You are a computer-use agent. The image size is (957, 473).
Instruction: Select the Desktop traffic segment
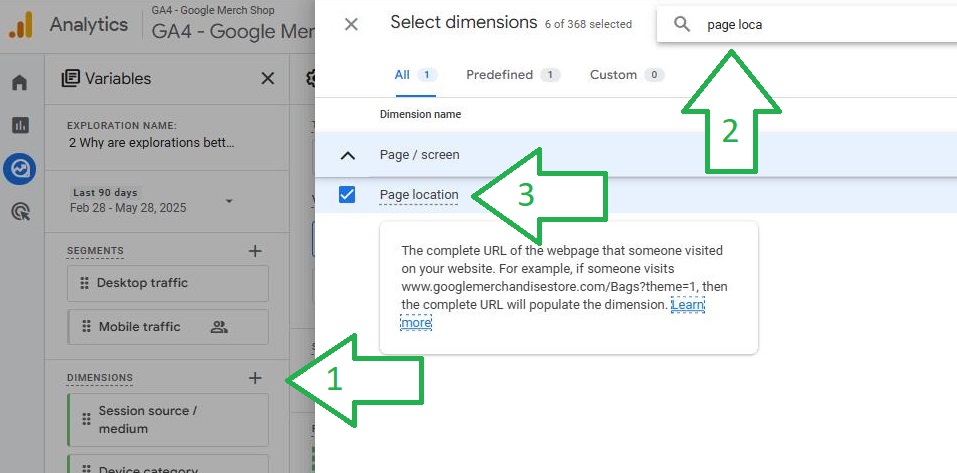(168, 283)
